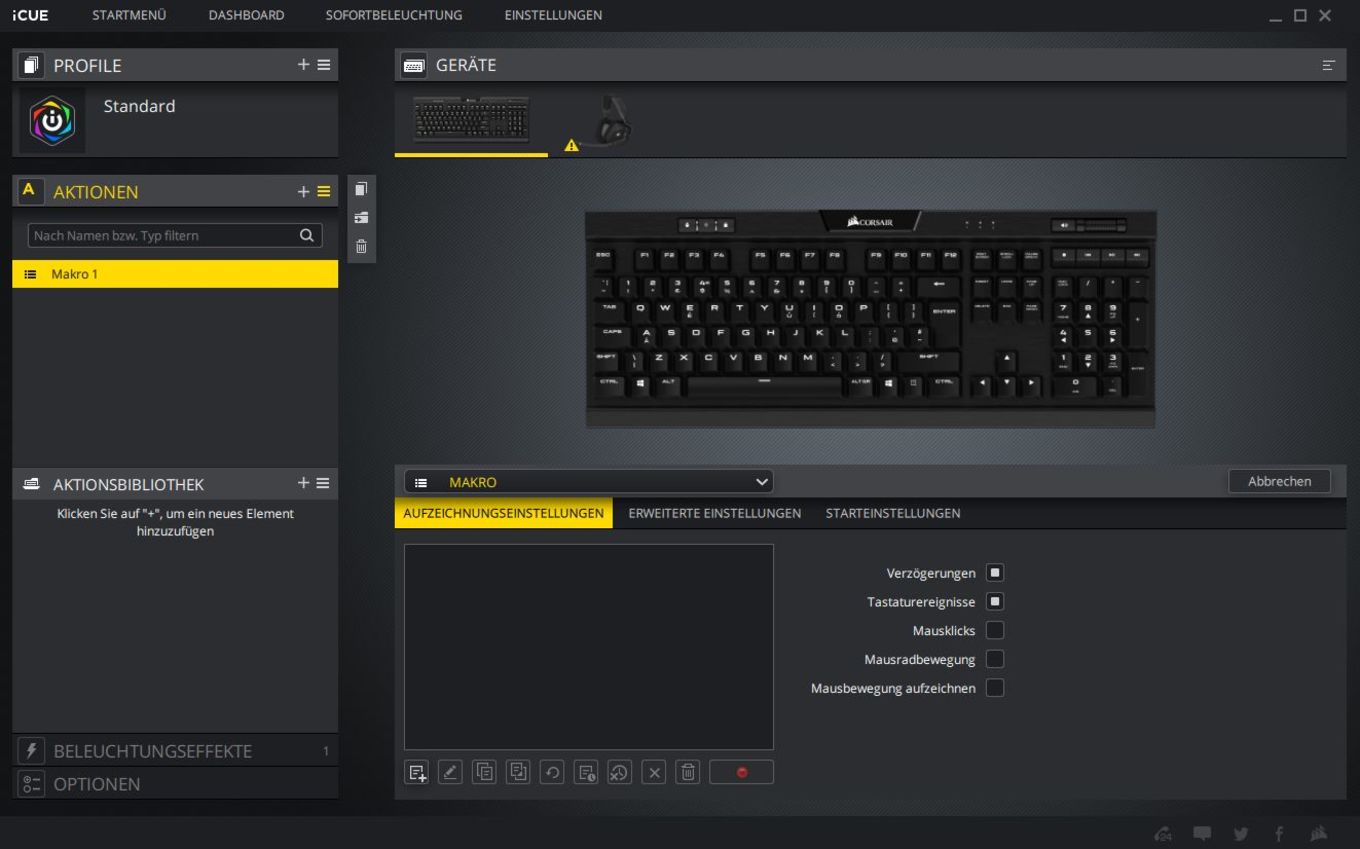Click the copy action icon beside Aktionen
The height and width of the screenshot is (849, 1360).
pyautogui.click(x=361, y=189)
